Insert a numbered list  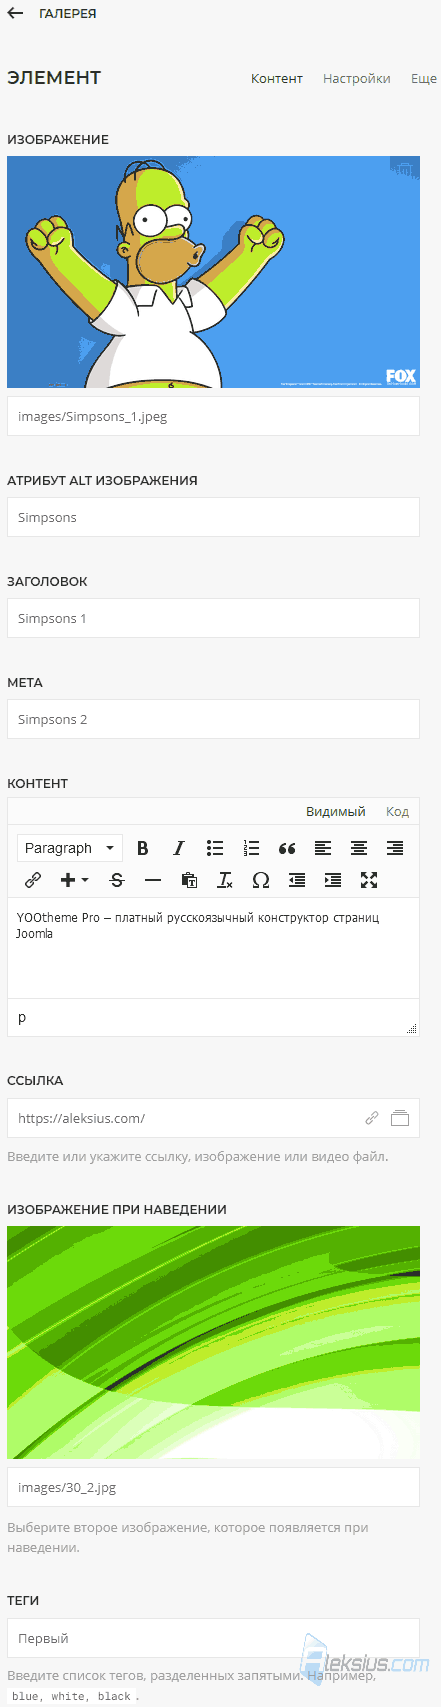click(x=251, y=848)
